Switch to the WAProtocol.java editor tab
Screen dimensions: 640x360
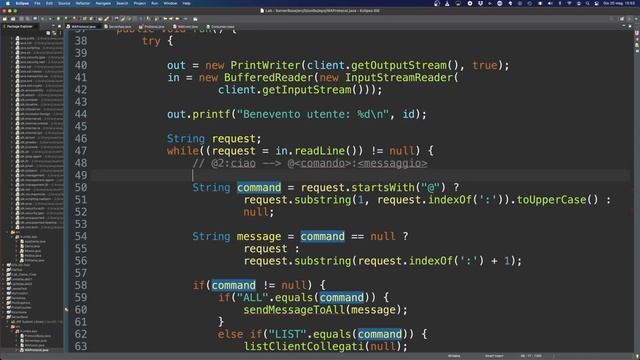click(83, 27)
